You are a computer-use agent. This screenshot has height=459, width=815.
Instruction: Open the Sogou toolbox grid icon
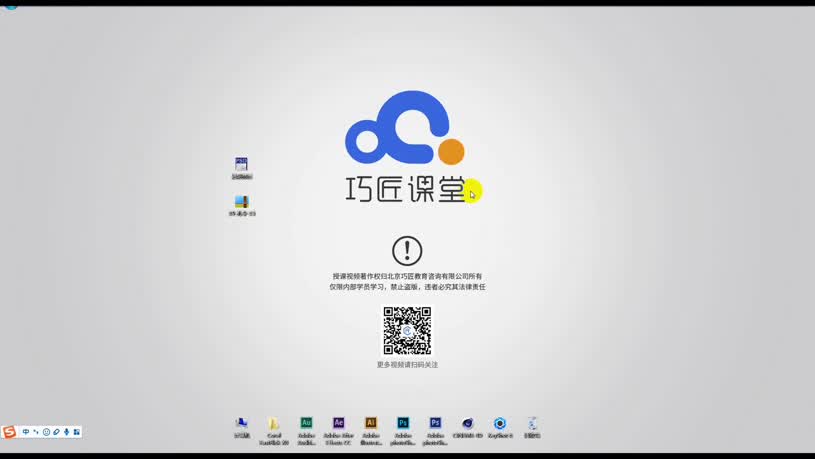coord(76,431)
